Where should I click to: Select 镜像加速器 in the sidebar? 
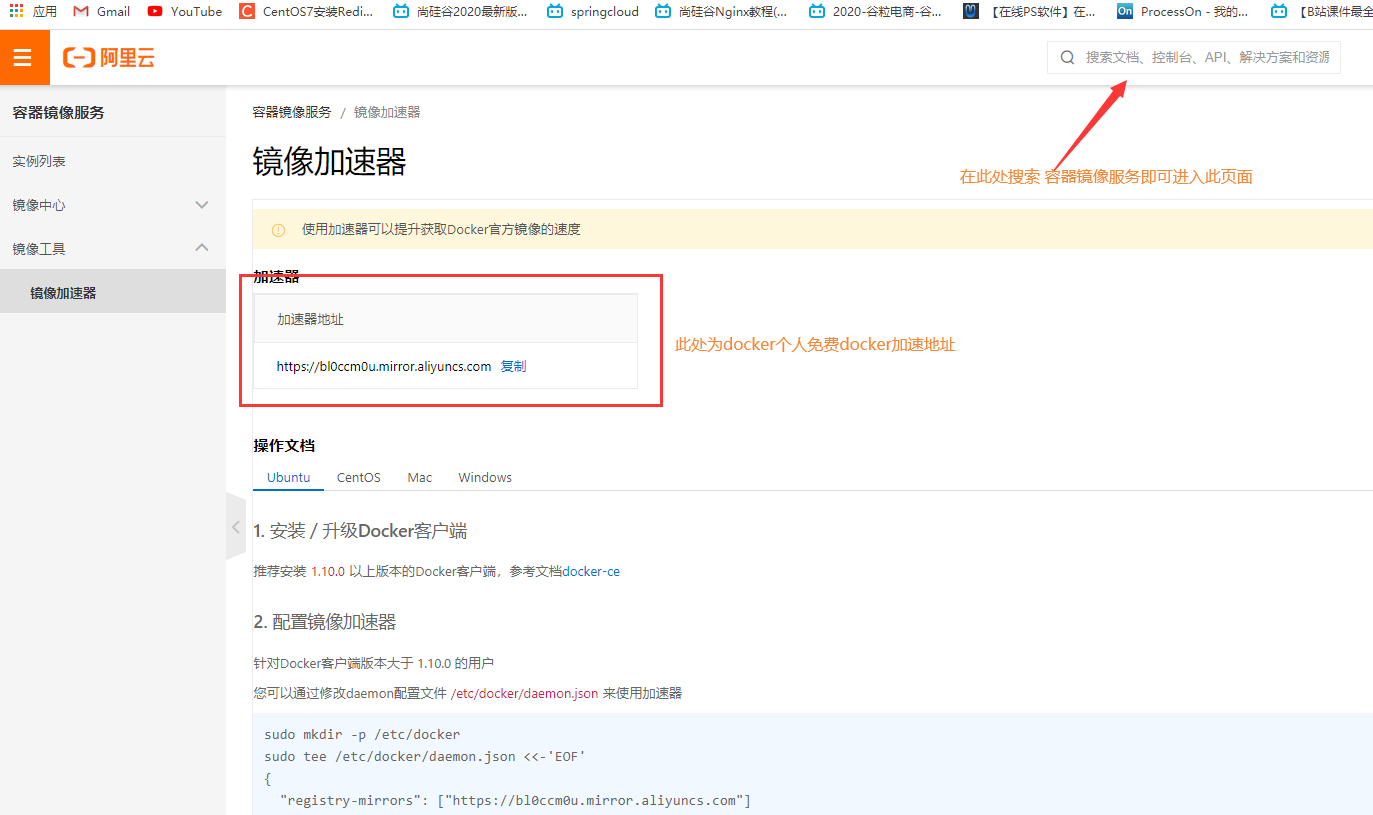click(113, 292)
